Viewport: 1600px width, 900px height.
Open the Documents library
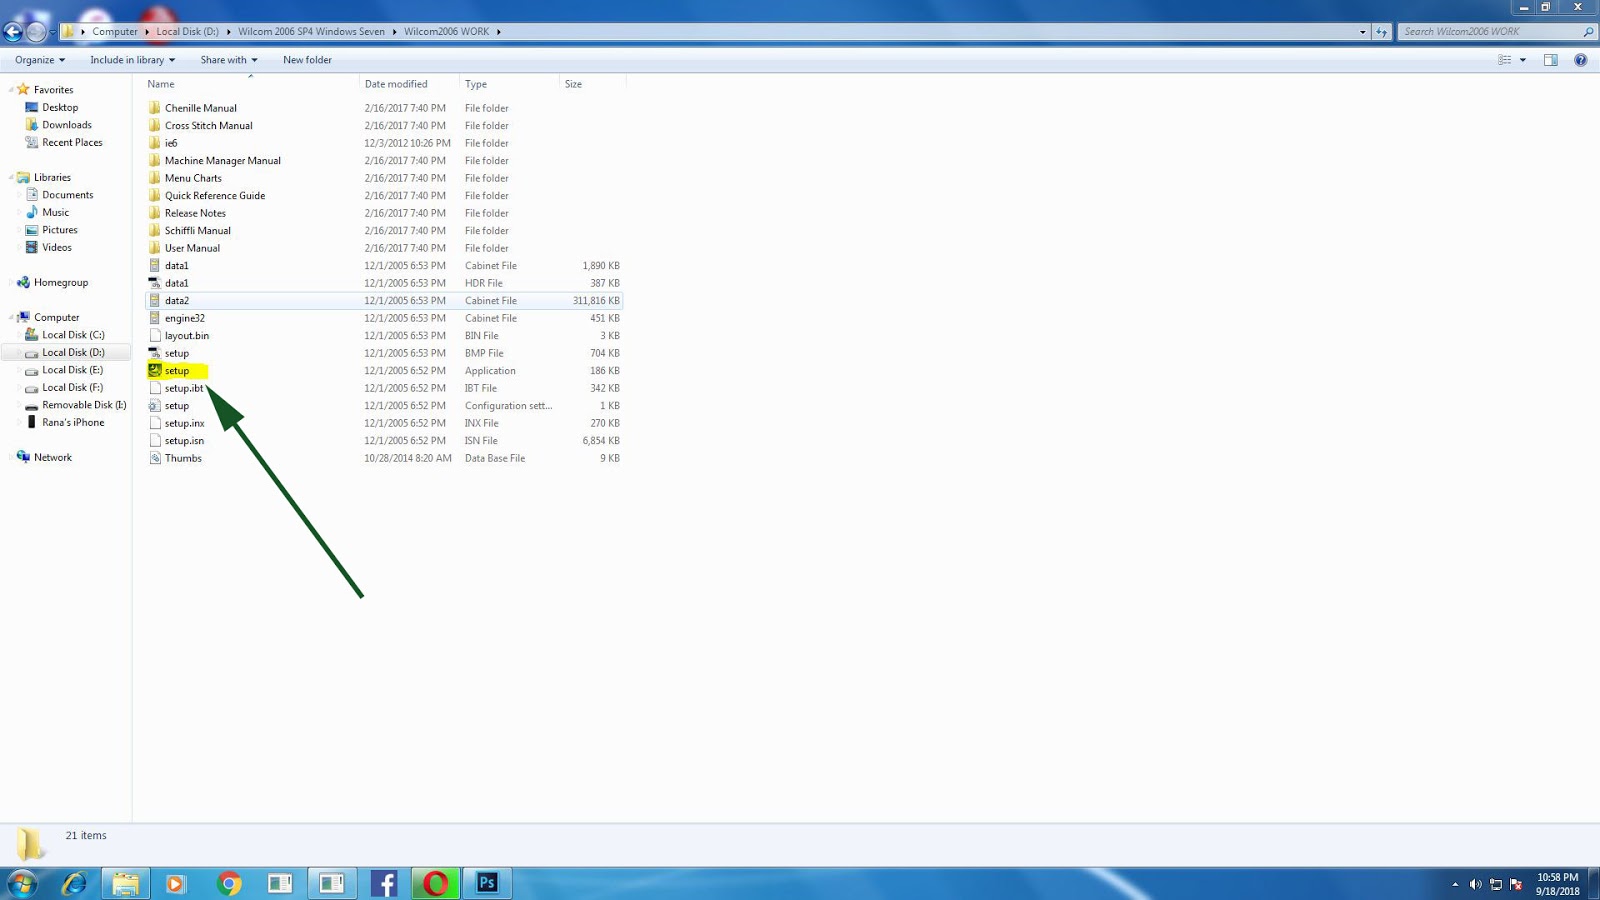tap(68, 195)
